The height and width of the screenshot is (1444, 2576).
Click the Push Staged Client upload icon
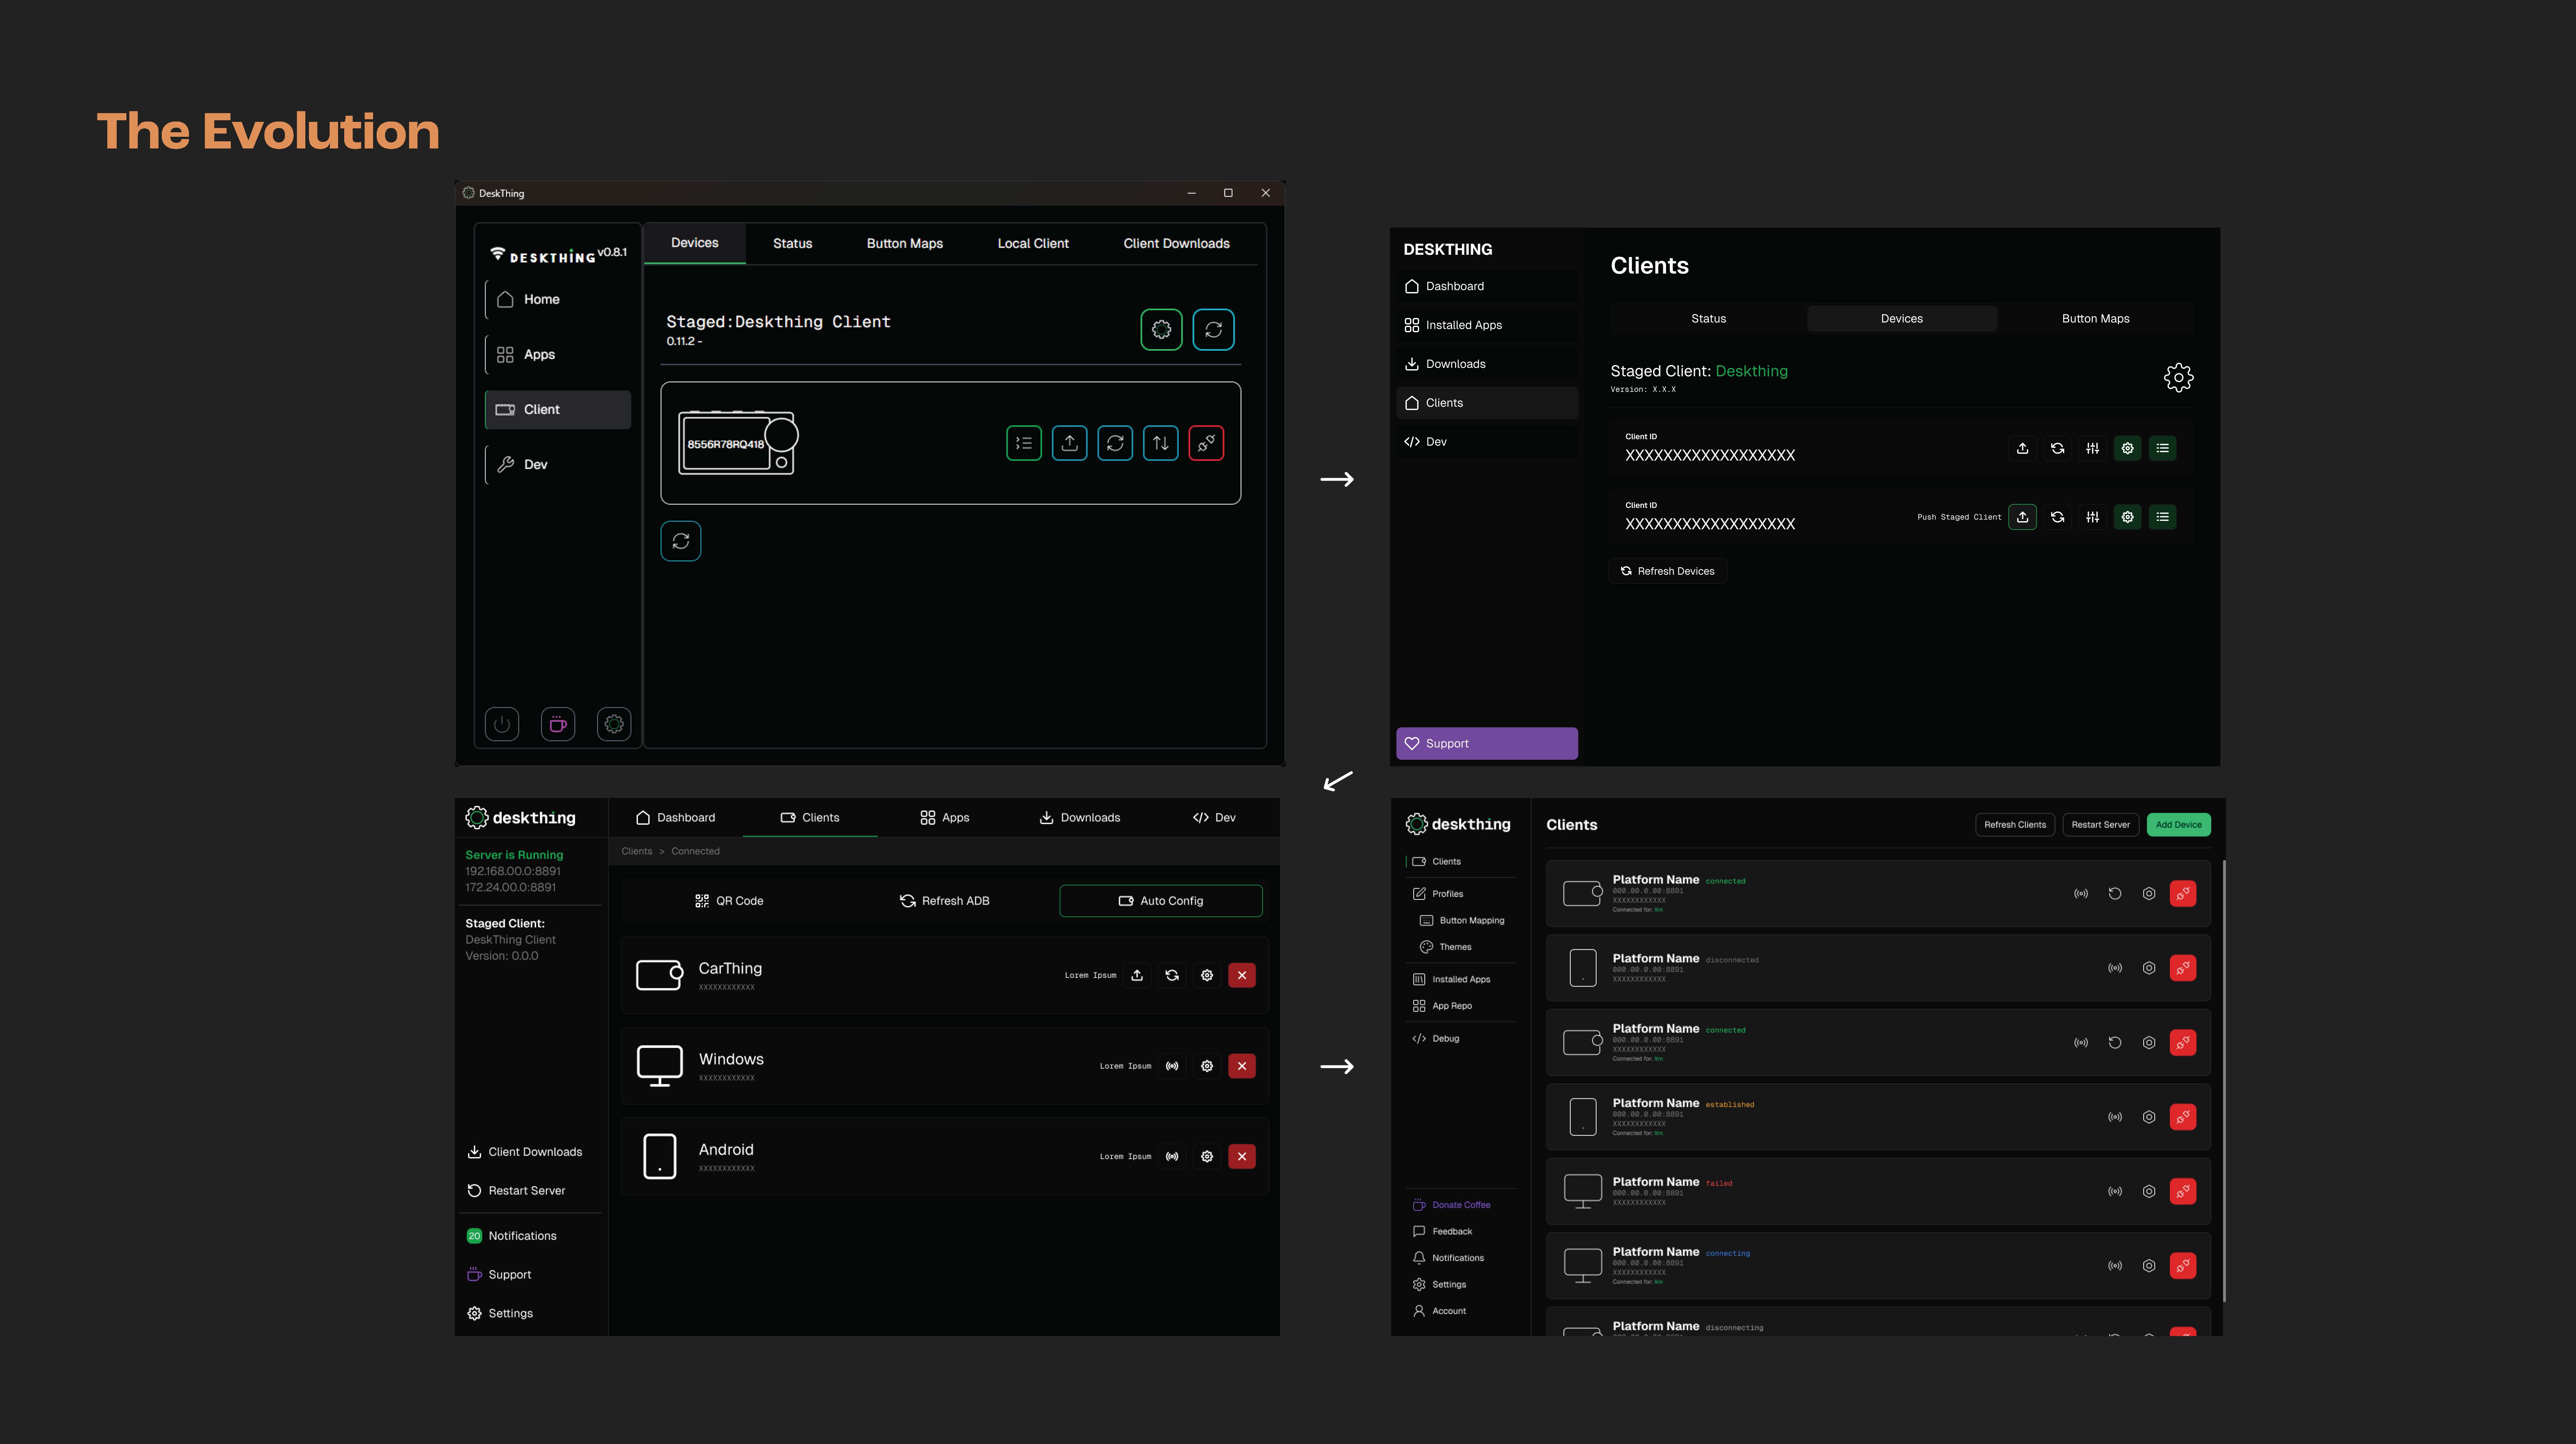2022,517
